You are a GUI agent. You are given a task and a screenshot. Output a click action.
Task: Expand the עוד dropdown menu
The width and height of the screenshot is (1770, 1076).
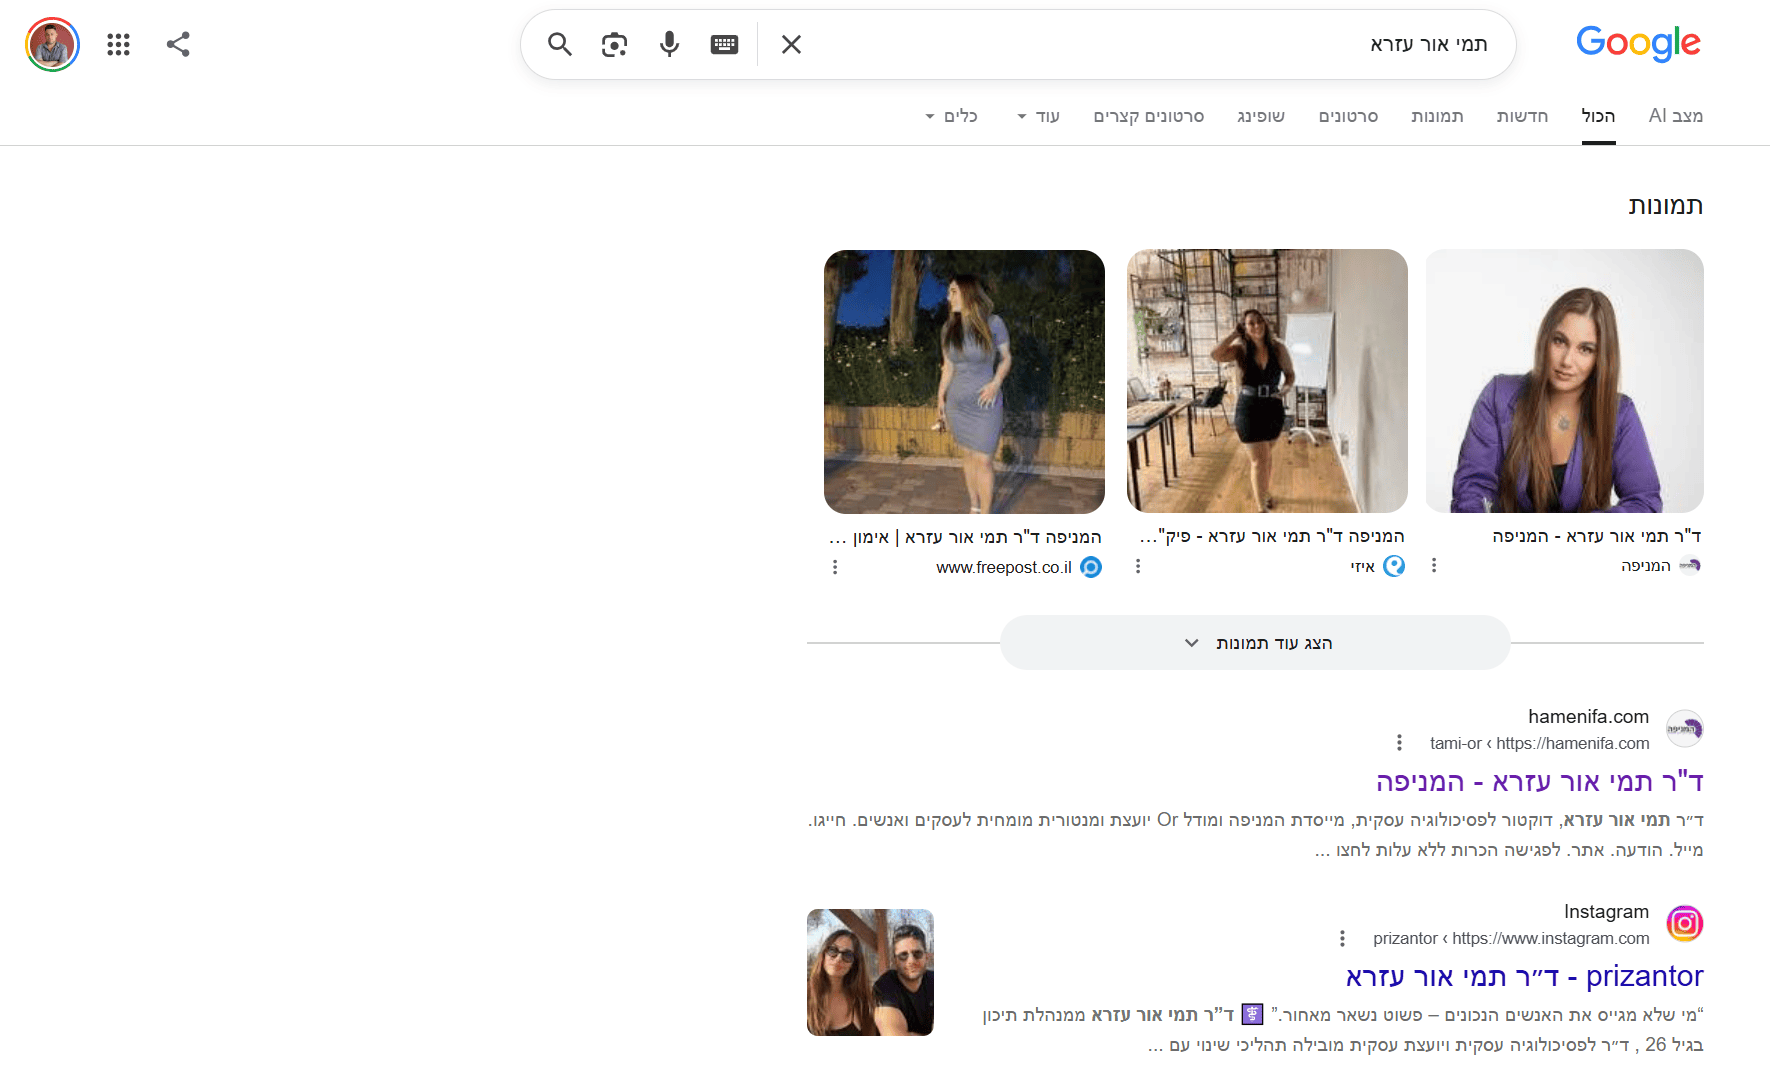(x=1038, y=116)
